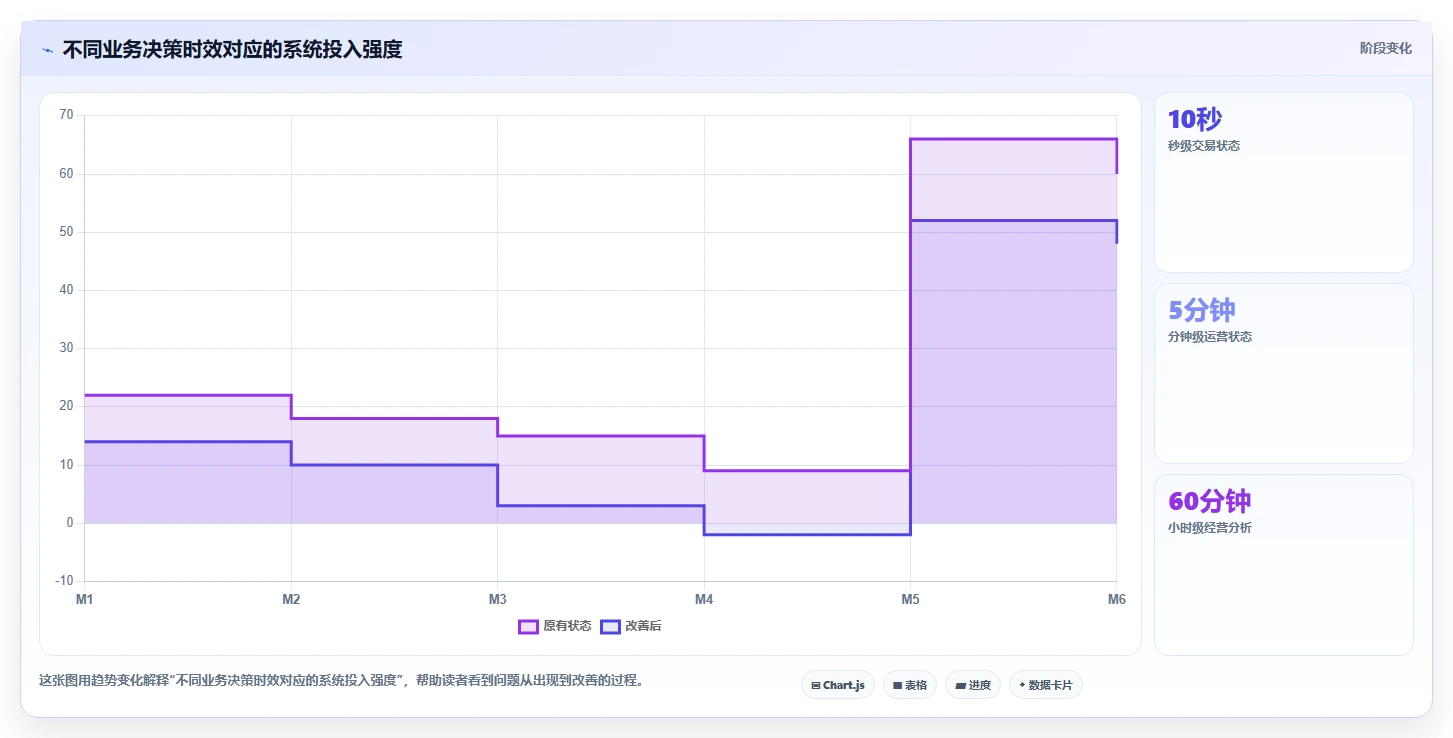Click the progress icon in 进度 tag
1453x738 pixels.
960,686
